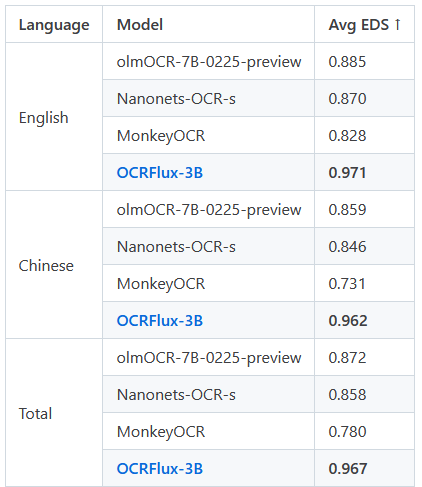The width and height of the screenshot is (422, 487).
Task: Click the 0.885 score value
Action: point(347,62)
